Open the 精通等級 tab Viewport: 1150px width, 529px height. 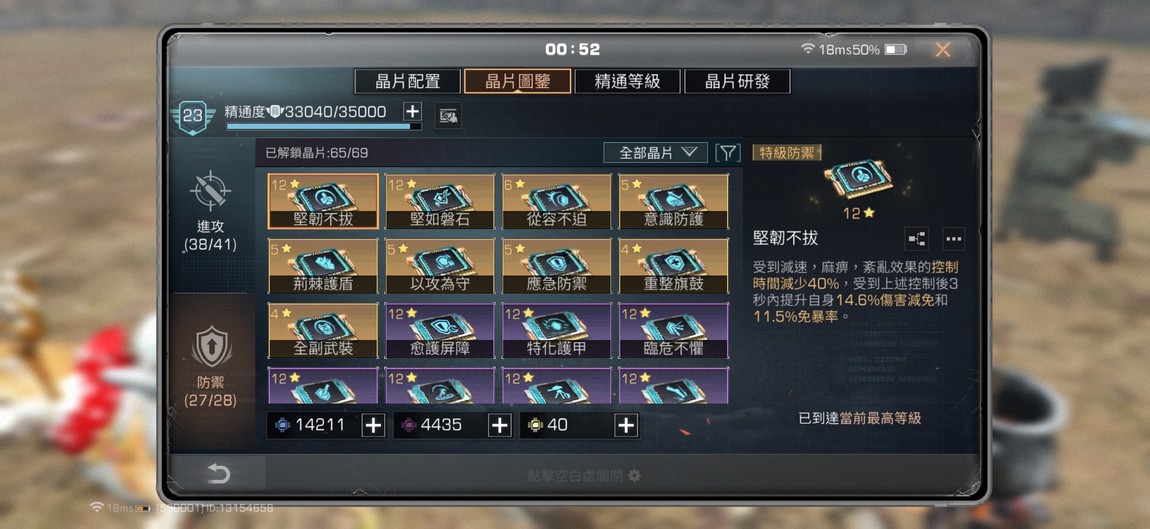click(x=628, y=81)
